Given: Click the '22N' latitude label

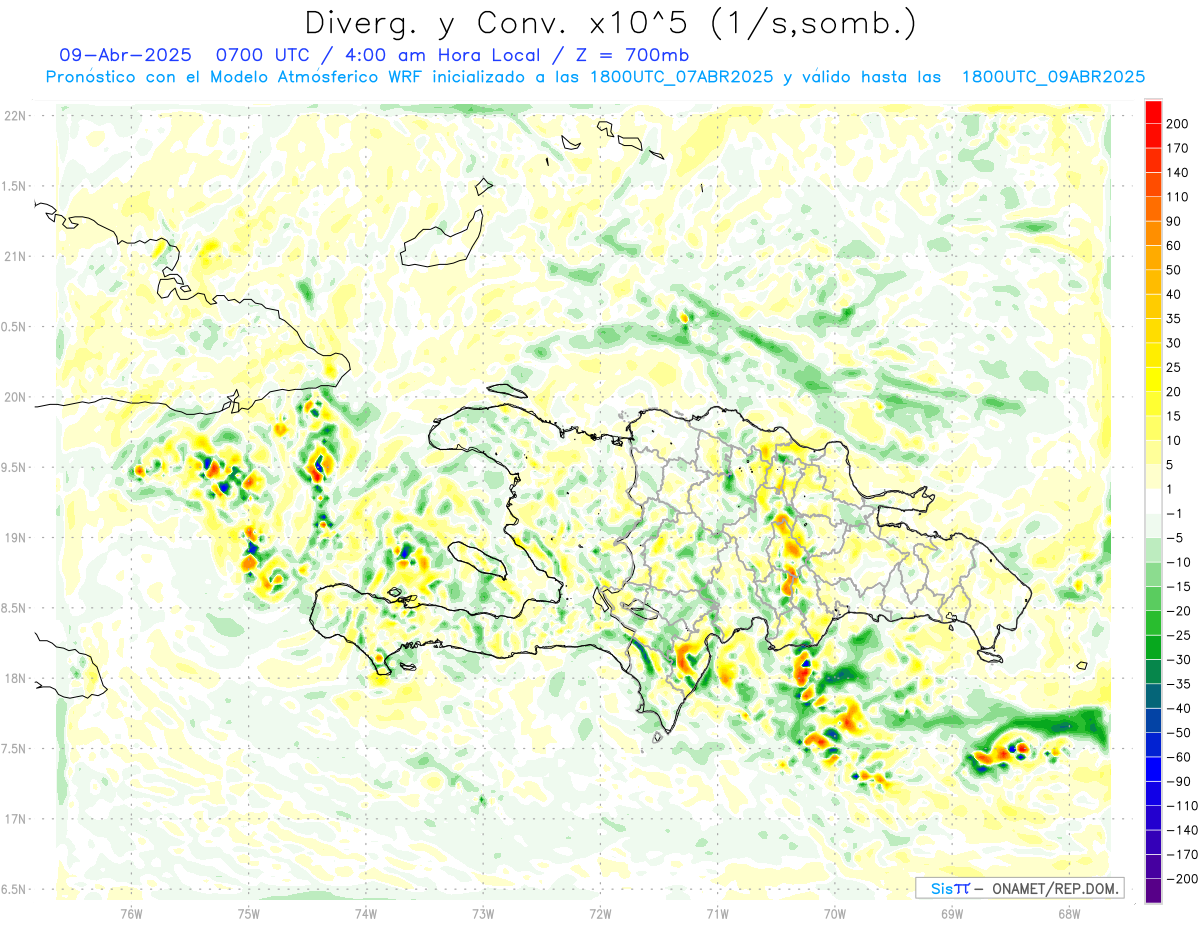Looking at the screenshot, I should 16,116.
